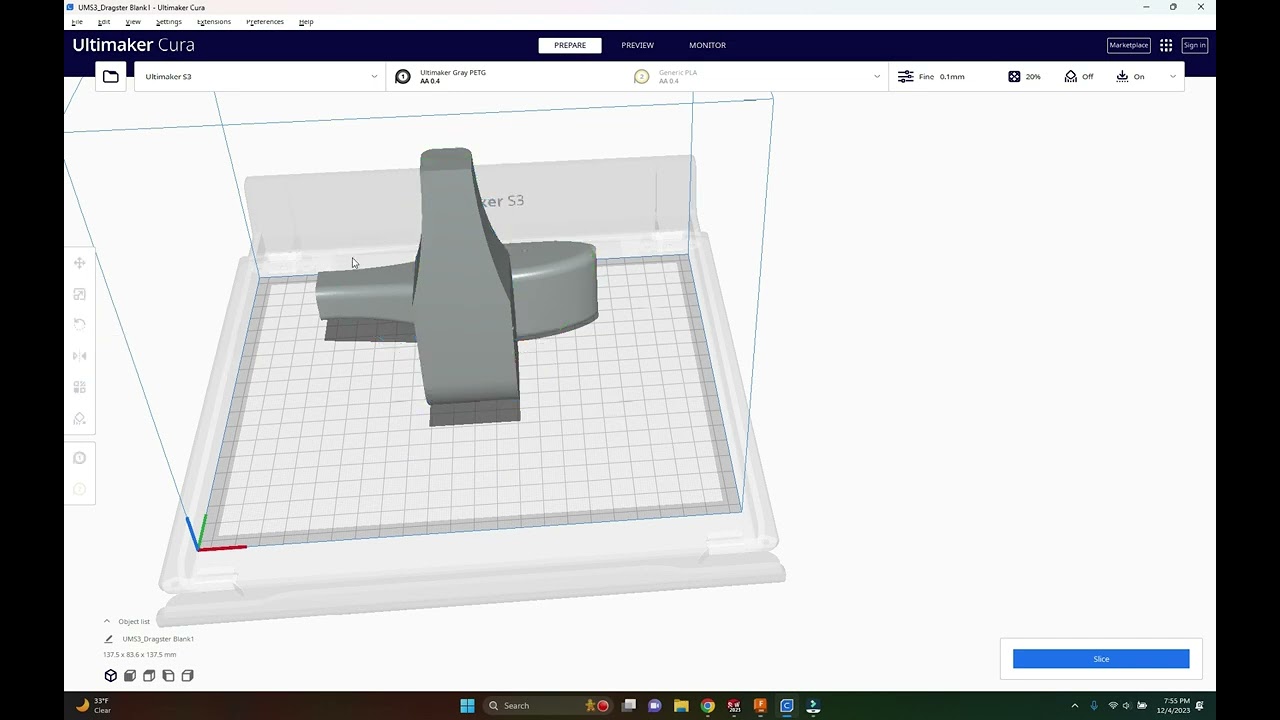Switch to 3D view cube icon
Image resolution: width=1280 pixels, height=720 pixels.
click(111, 676)
